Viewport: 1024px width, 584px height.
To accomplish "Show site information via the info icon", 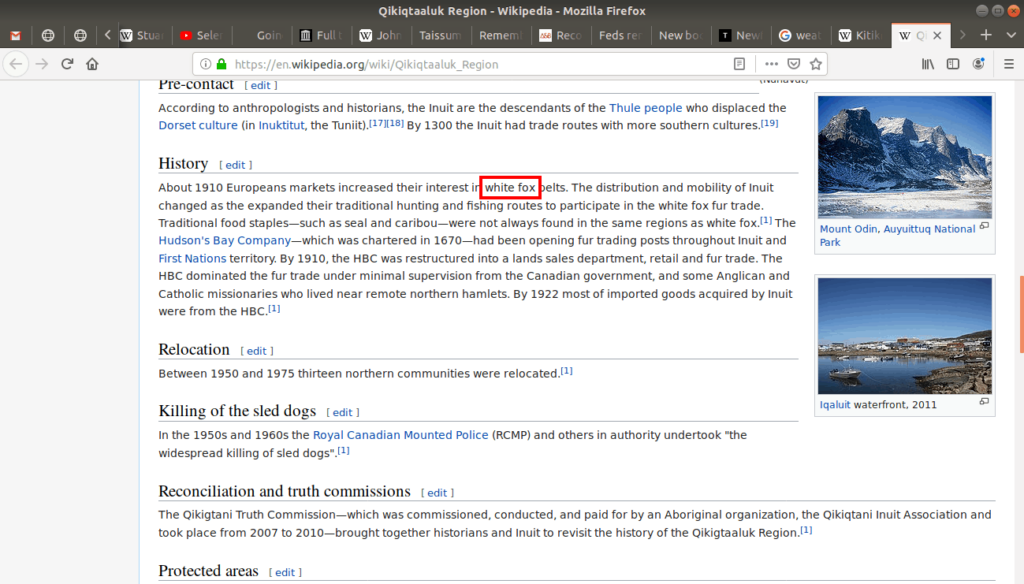I will (205, 64).
